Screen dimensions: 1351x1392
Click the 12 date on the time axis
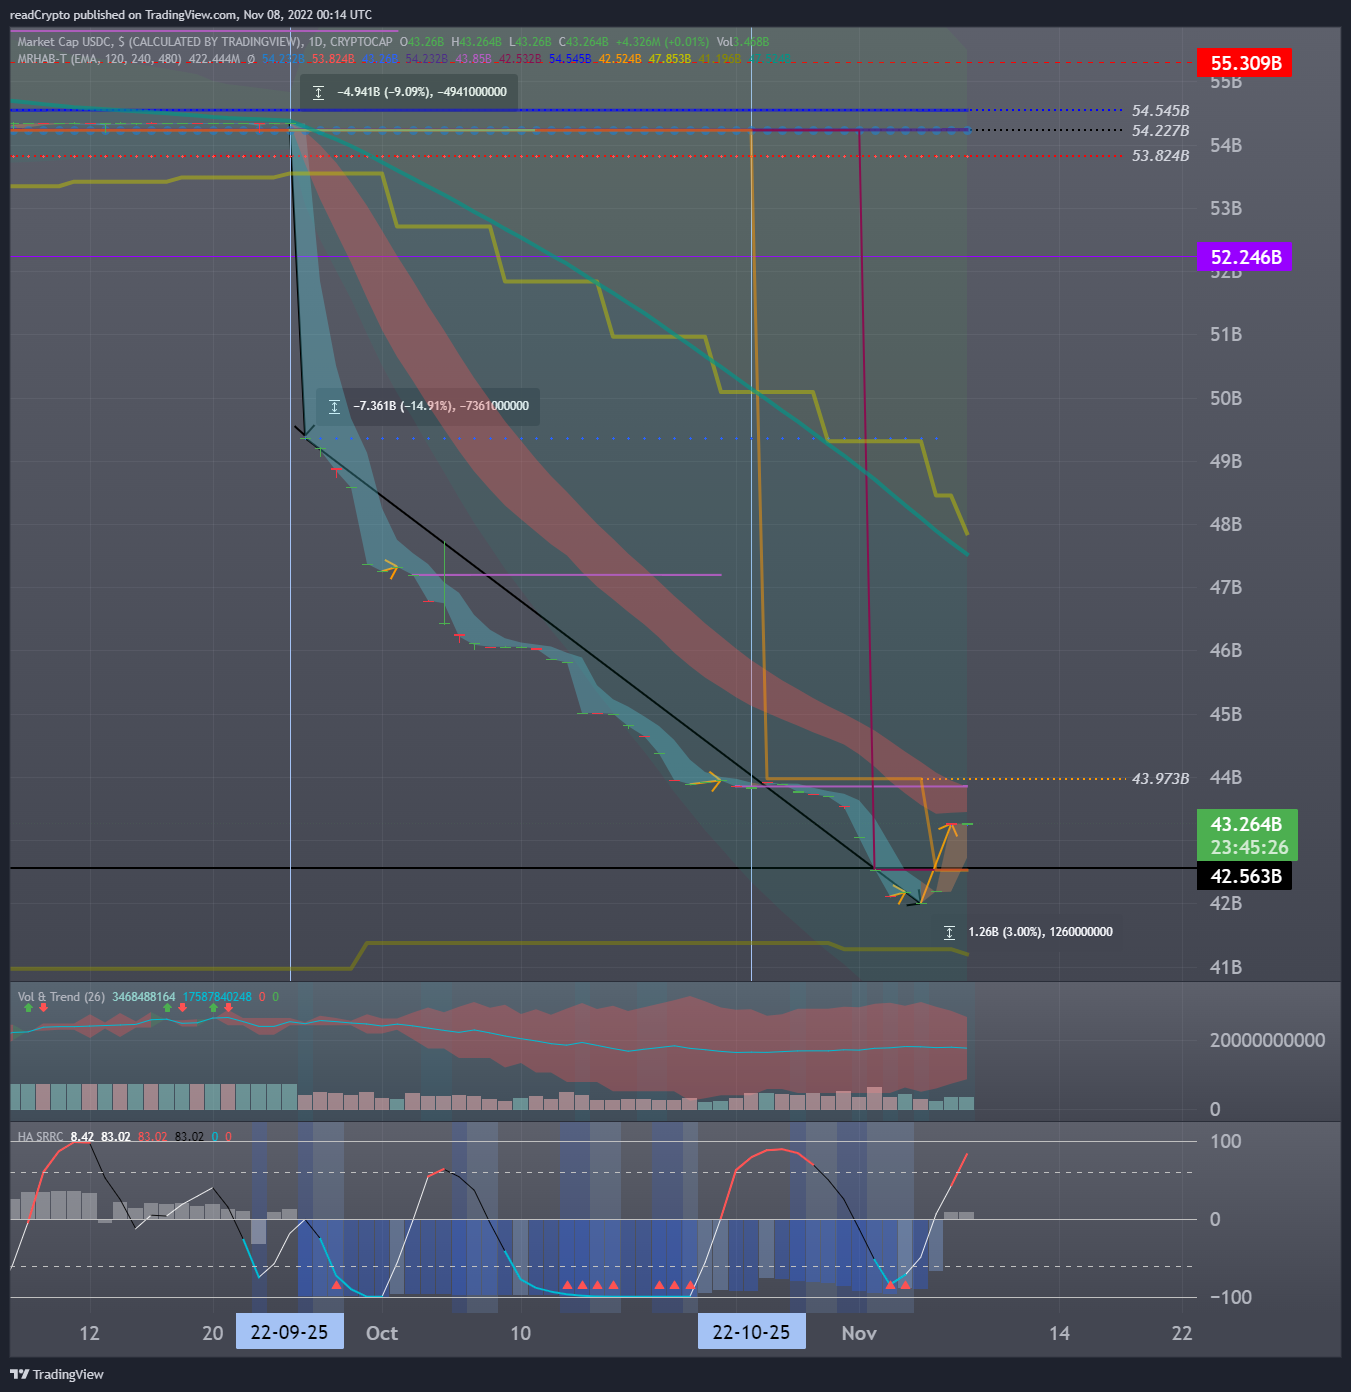pyautogui.click(x=89, y=1333)
